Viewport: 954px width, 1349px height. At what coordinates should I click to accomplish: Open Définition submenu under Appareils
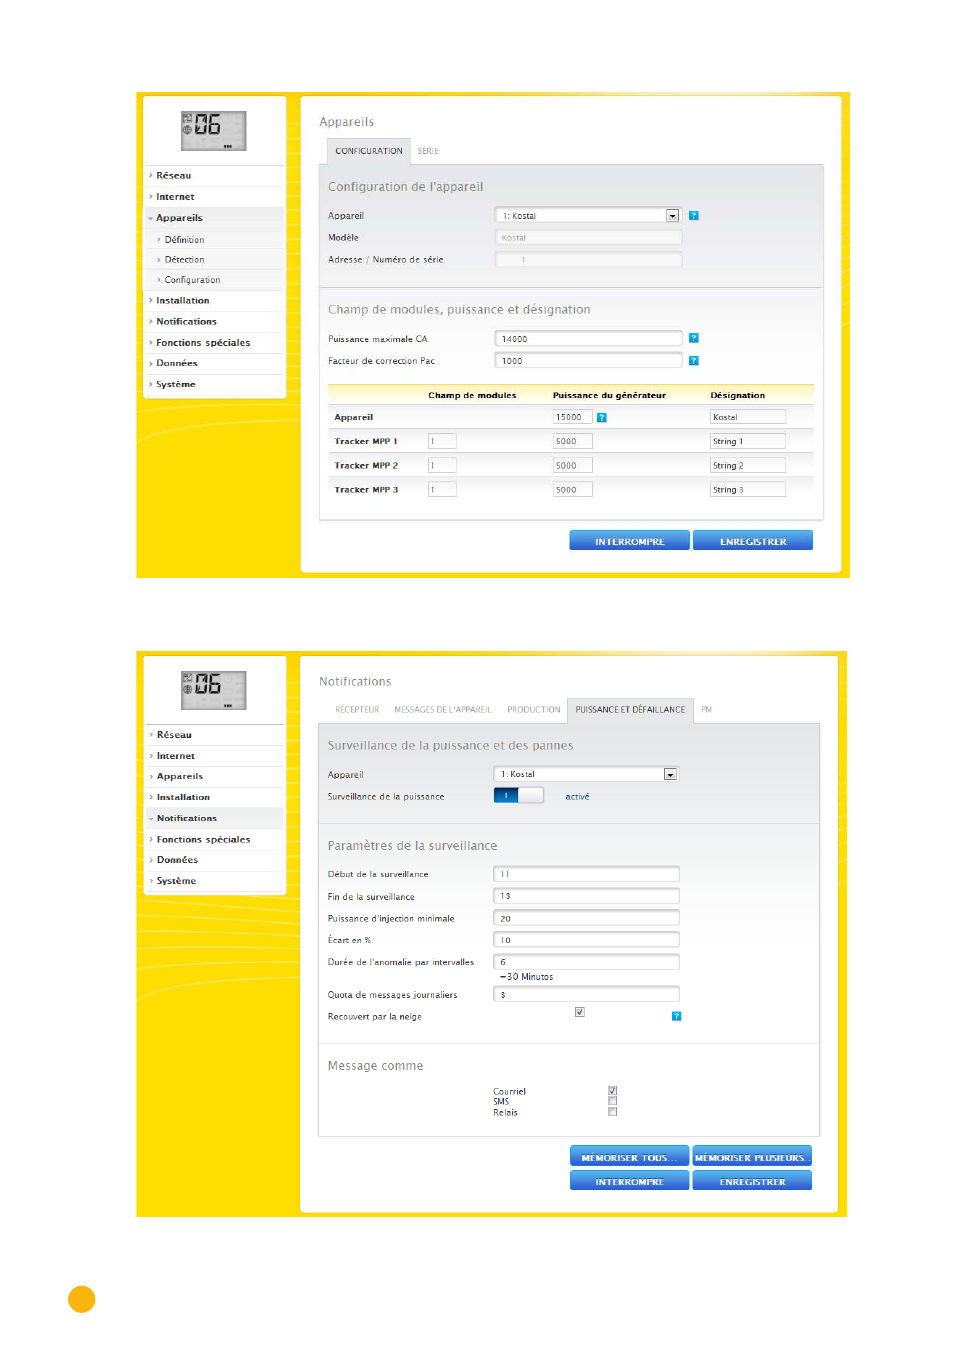(x=184, y=240)
